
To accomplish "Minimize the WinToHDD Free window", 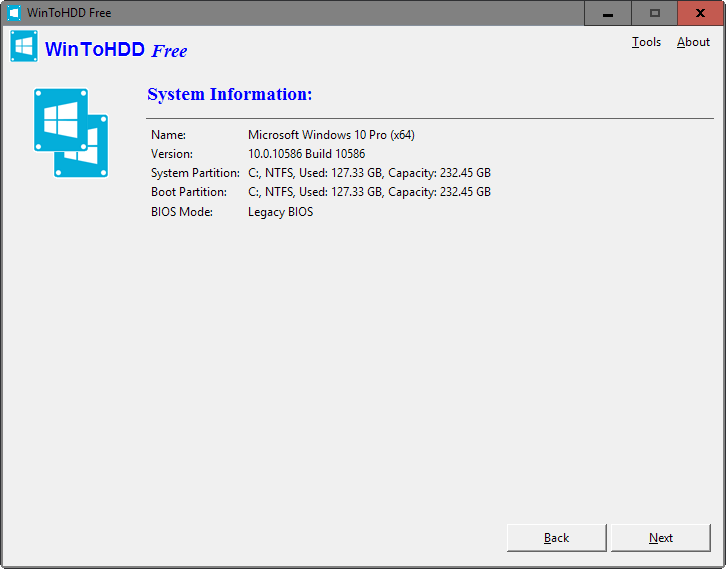I will (x=608, y=13).
